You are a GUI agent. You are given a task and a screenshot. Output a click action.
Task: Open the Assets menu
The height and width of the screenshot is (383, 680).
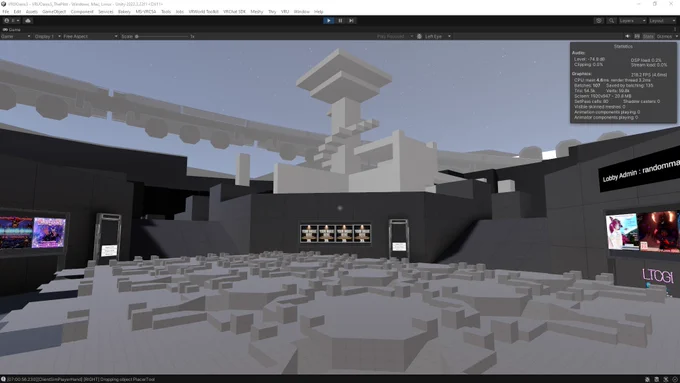(x=32, y=12)
